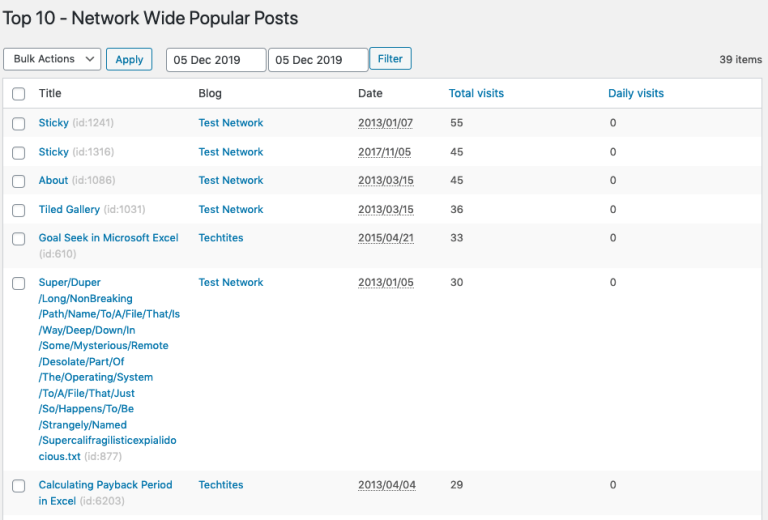Screen dimensions: 768x520
Task: Select the checkbox for About post
Action: point(19,182)
